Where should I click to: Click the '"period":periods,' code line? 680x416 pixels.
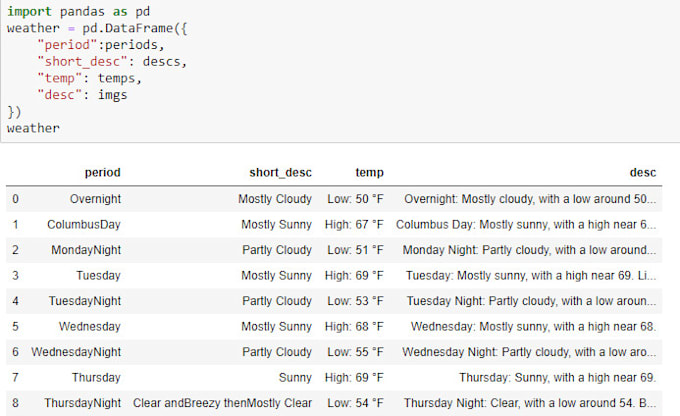pyautogui.click(x=101, y=45)
